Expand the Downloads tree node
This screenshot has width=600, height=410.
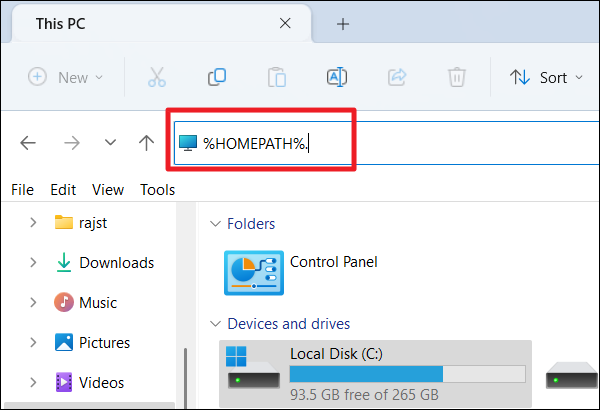pyautogui.click(x=33, y=263)
